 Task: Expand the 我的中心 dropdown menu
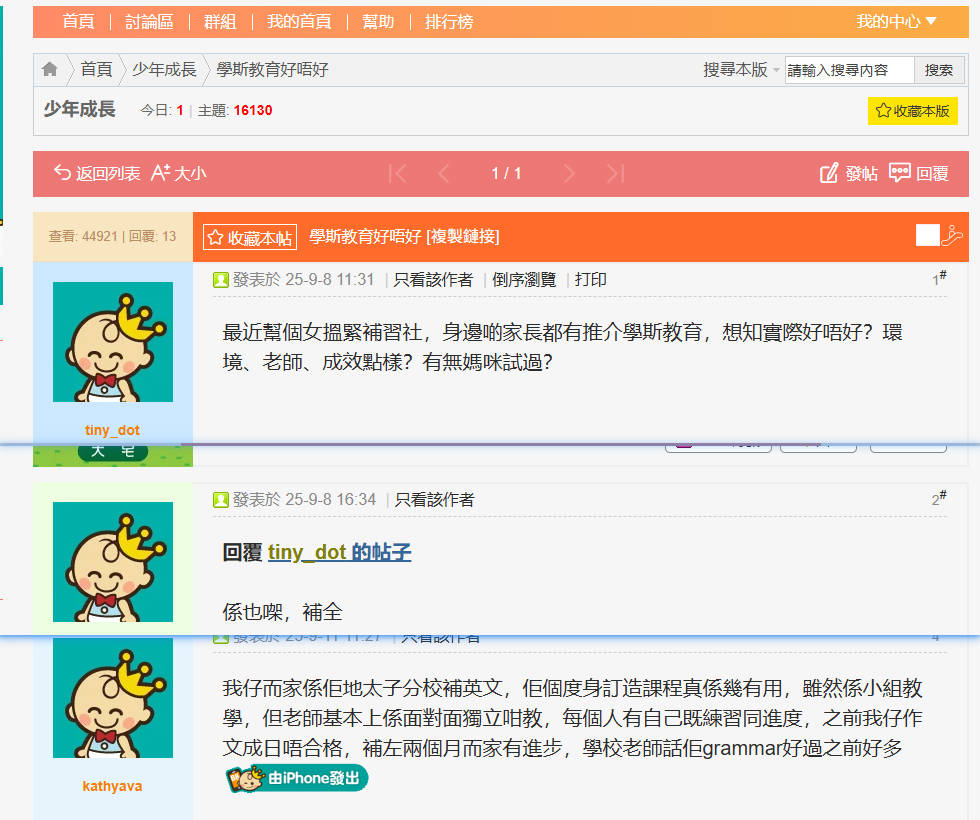click(x=896, y=22)
